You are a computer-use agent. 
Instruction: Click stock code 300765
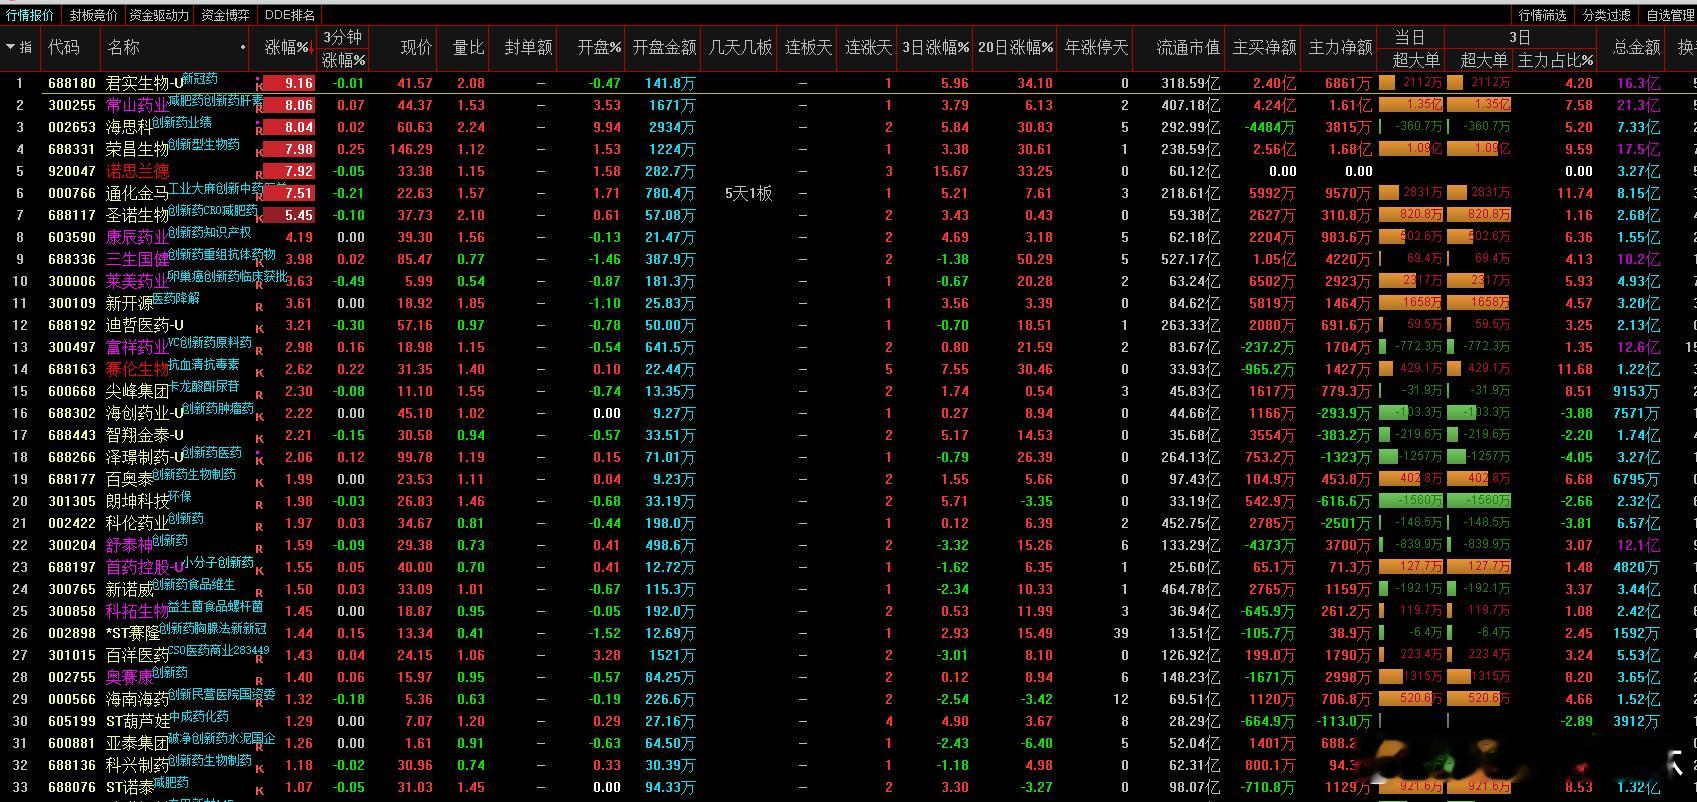click(72, 589)
